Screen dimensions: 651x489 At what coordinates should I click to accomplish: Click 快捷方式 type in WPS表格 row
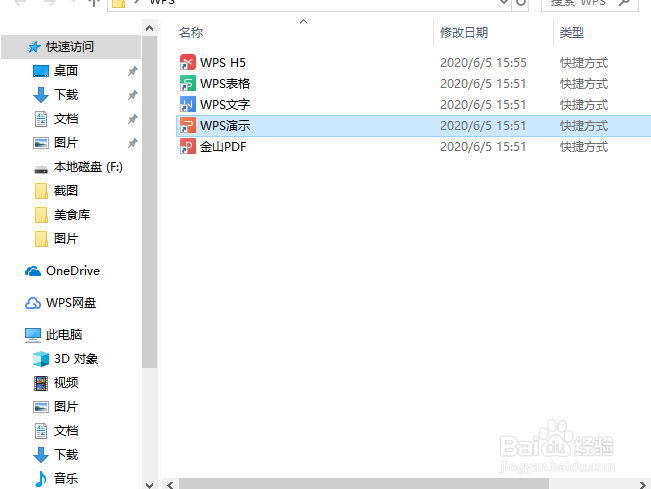[x=584, y=83]
